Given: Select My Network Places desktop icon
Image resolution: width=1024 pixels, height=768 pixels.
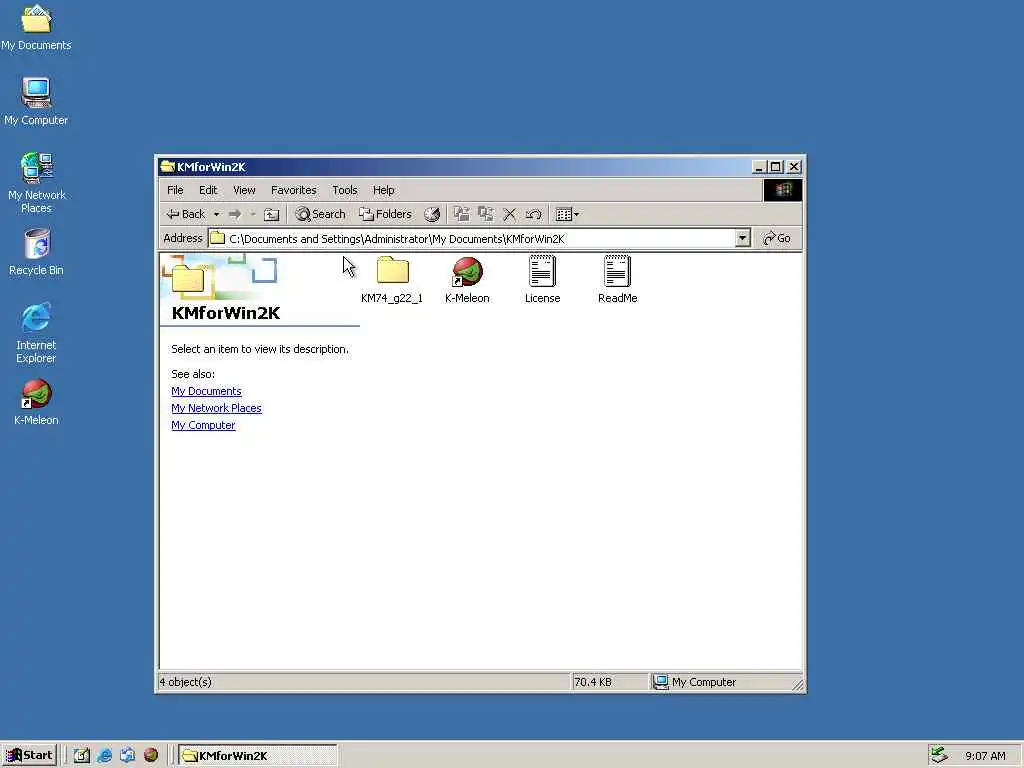Looking at the screenshot, I should (36, 183).
